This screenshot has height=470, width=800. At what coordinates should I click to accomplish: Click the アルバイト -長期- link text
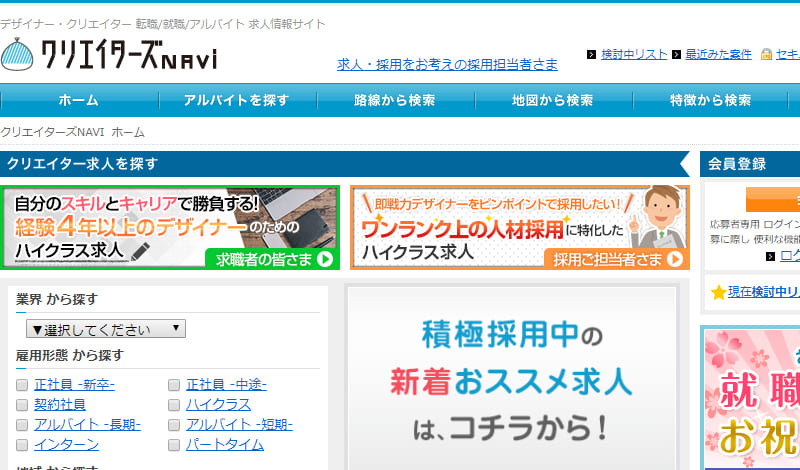tap(87, 425)
